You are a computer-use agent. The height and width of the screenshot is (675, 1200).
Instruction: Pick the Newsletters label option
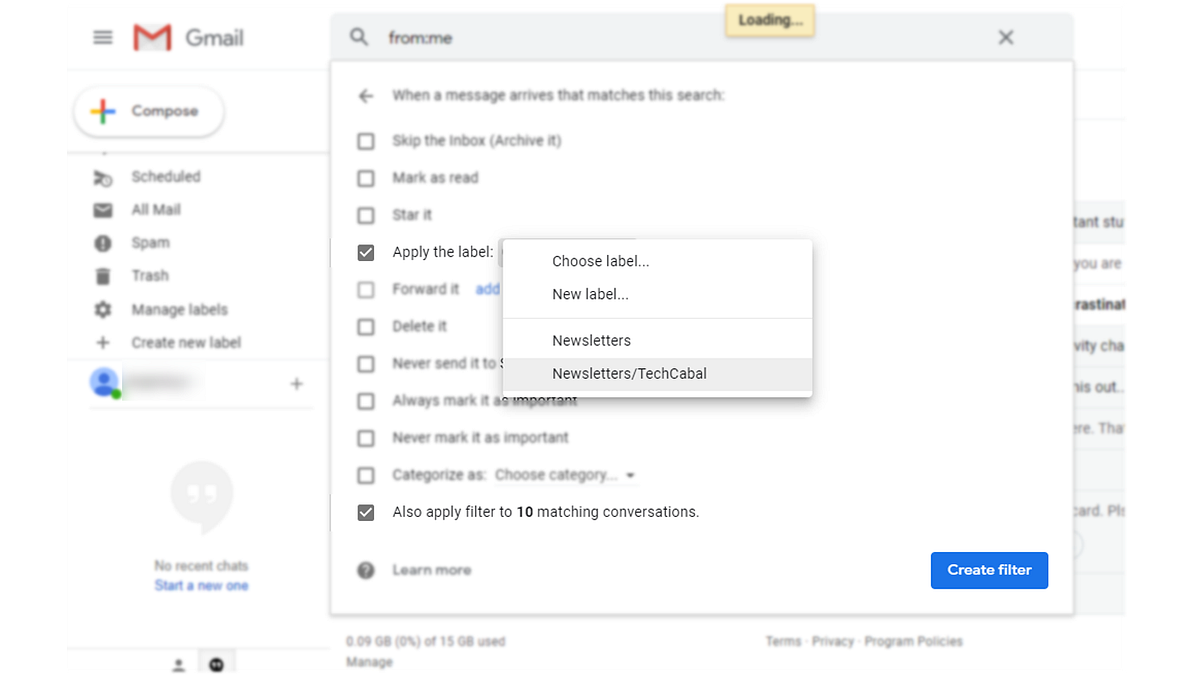point(592,340)
